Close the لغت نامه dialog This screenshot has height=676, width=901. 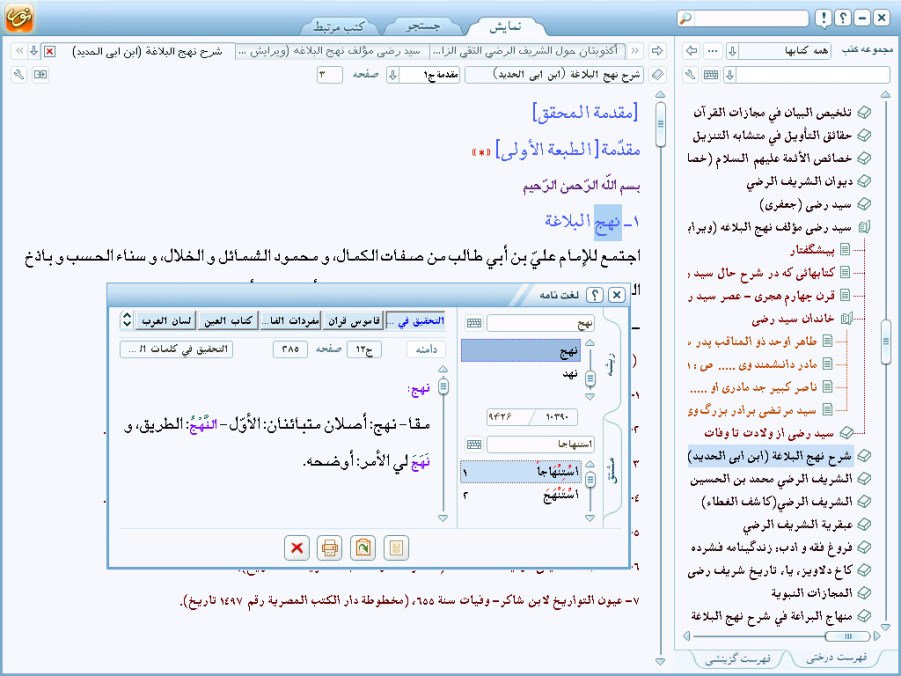coord(617,295)
